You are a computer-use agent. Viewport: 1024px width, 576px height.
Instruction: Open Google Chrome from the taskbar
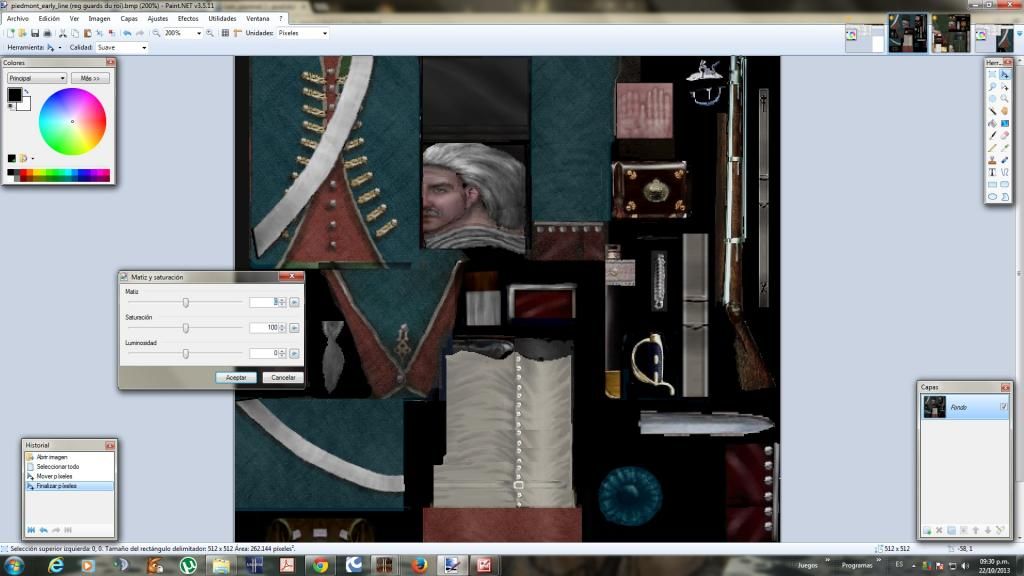click(320, 566)
